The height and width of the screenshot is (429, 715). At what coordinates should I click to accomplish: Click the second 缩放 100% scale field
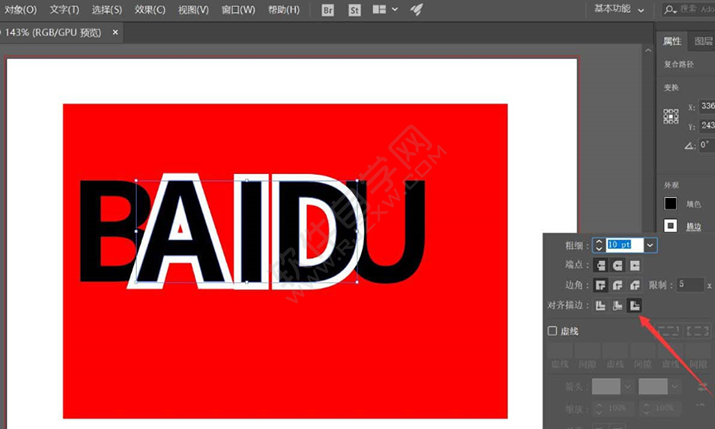tap(661, 408)
